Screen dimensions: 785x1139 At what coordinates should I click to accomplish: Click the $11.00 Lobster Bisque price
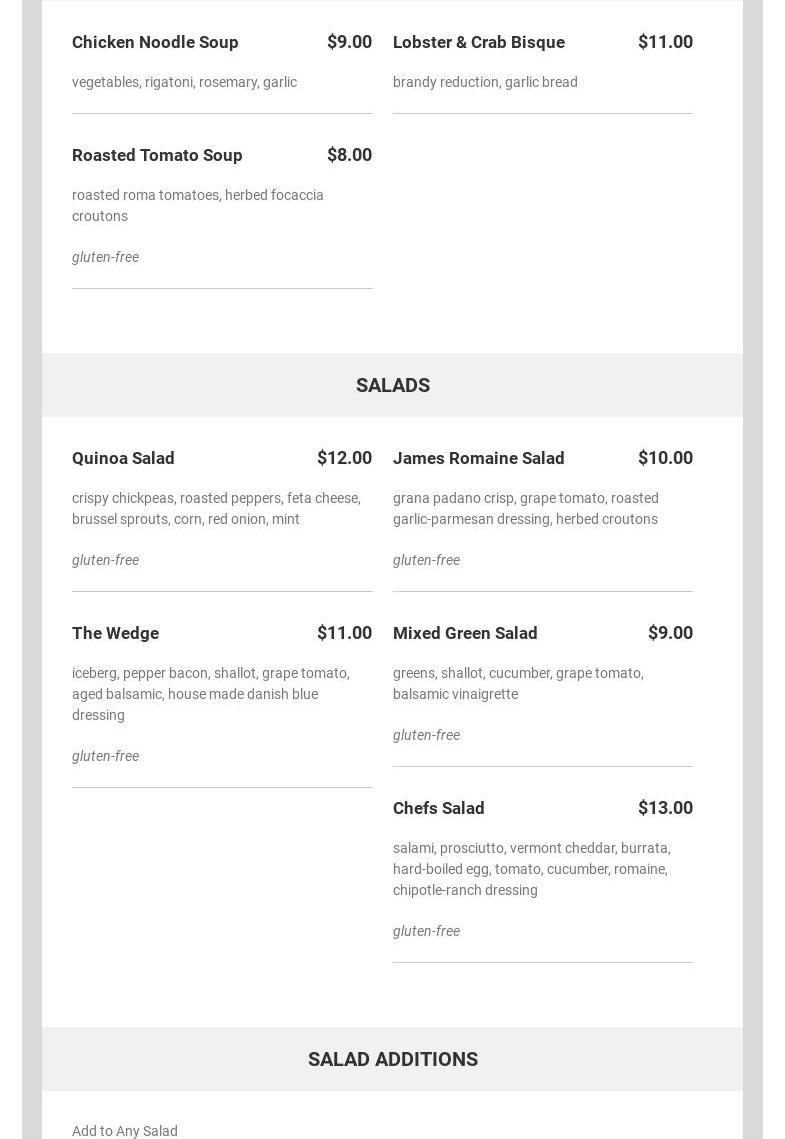665,42
